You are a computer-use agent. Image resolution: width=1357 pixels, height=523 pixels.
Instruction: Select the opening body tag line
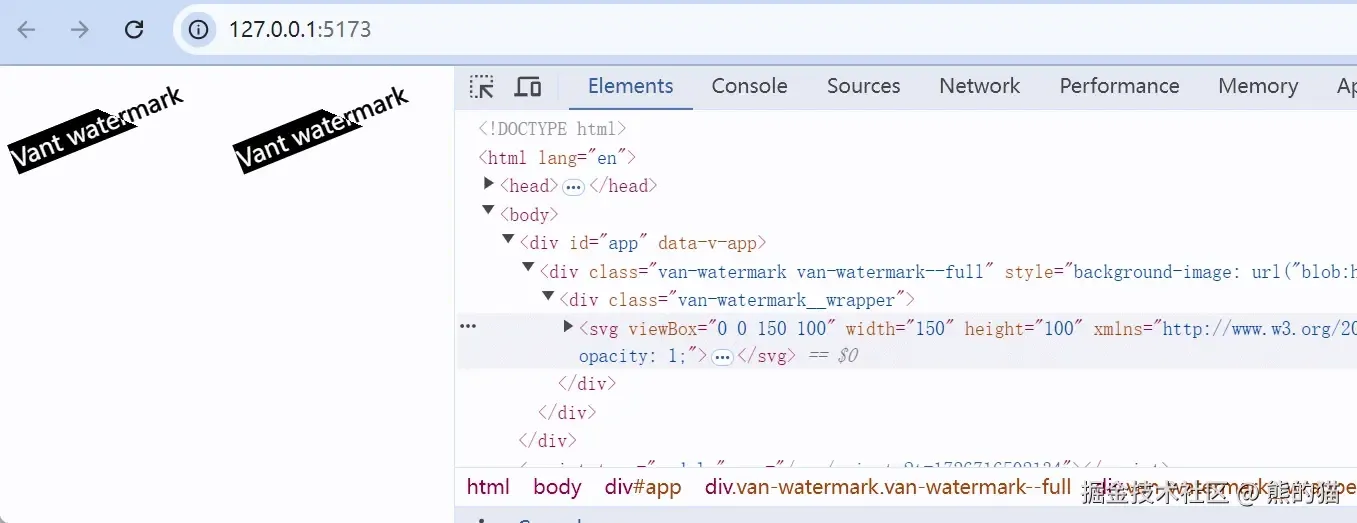(x=529, y=214)
